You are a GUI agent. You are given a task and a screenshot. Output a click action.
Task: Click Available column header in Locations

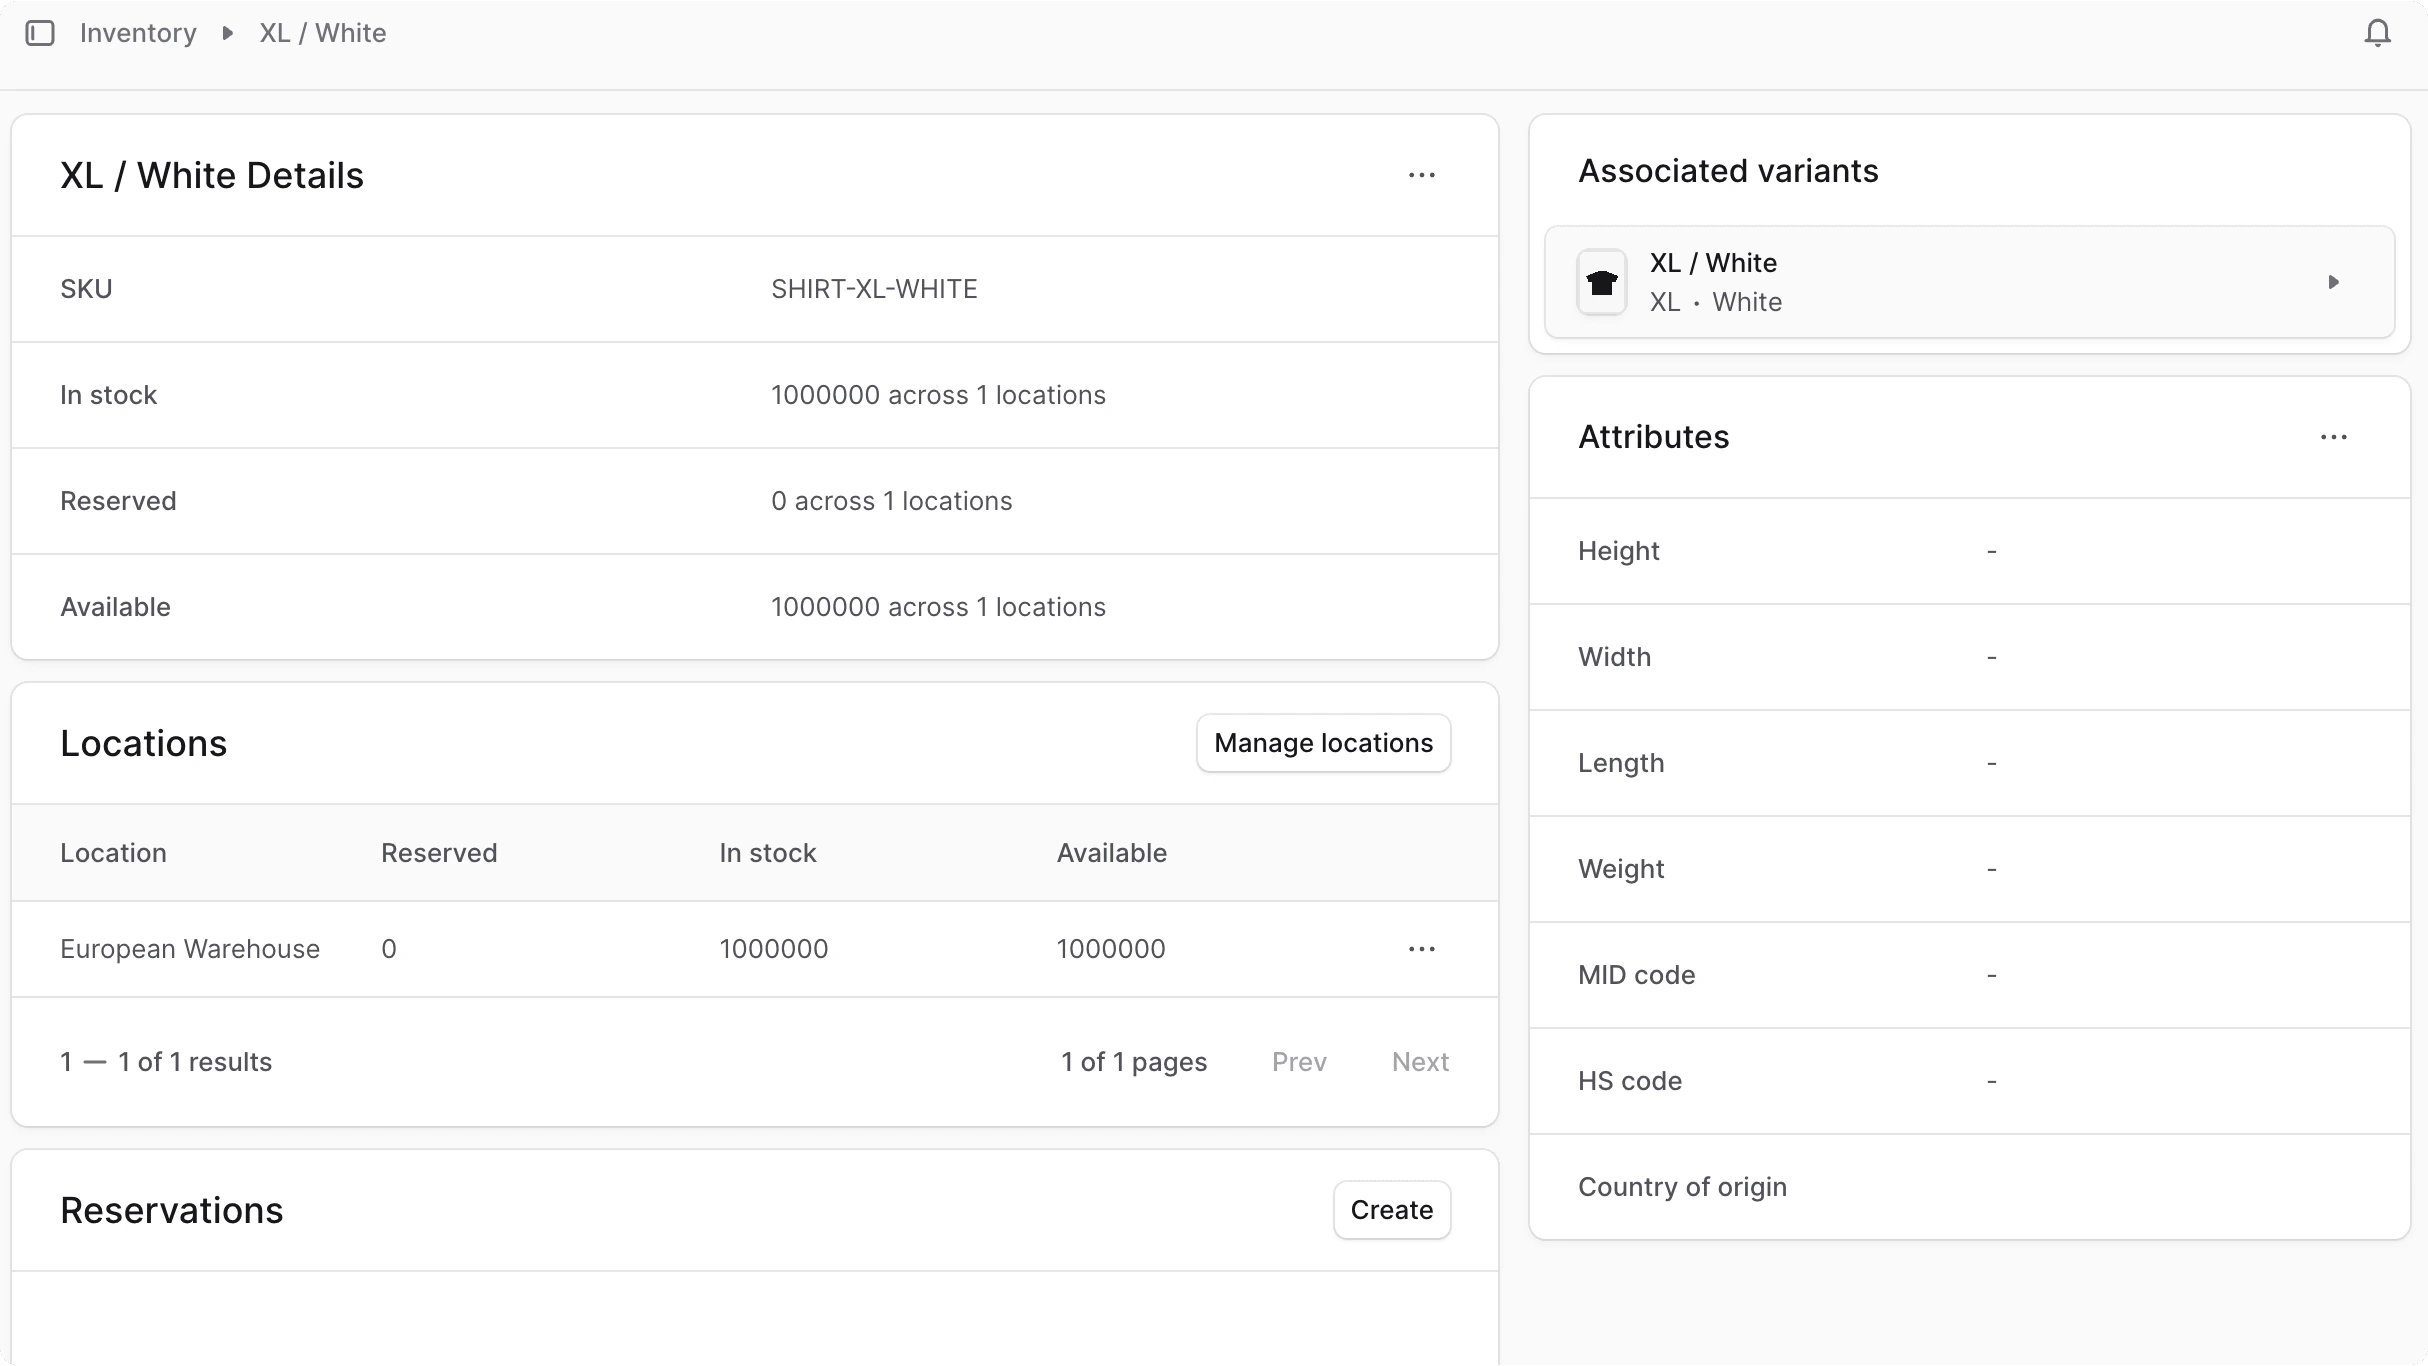[1111, 853]
